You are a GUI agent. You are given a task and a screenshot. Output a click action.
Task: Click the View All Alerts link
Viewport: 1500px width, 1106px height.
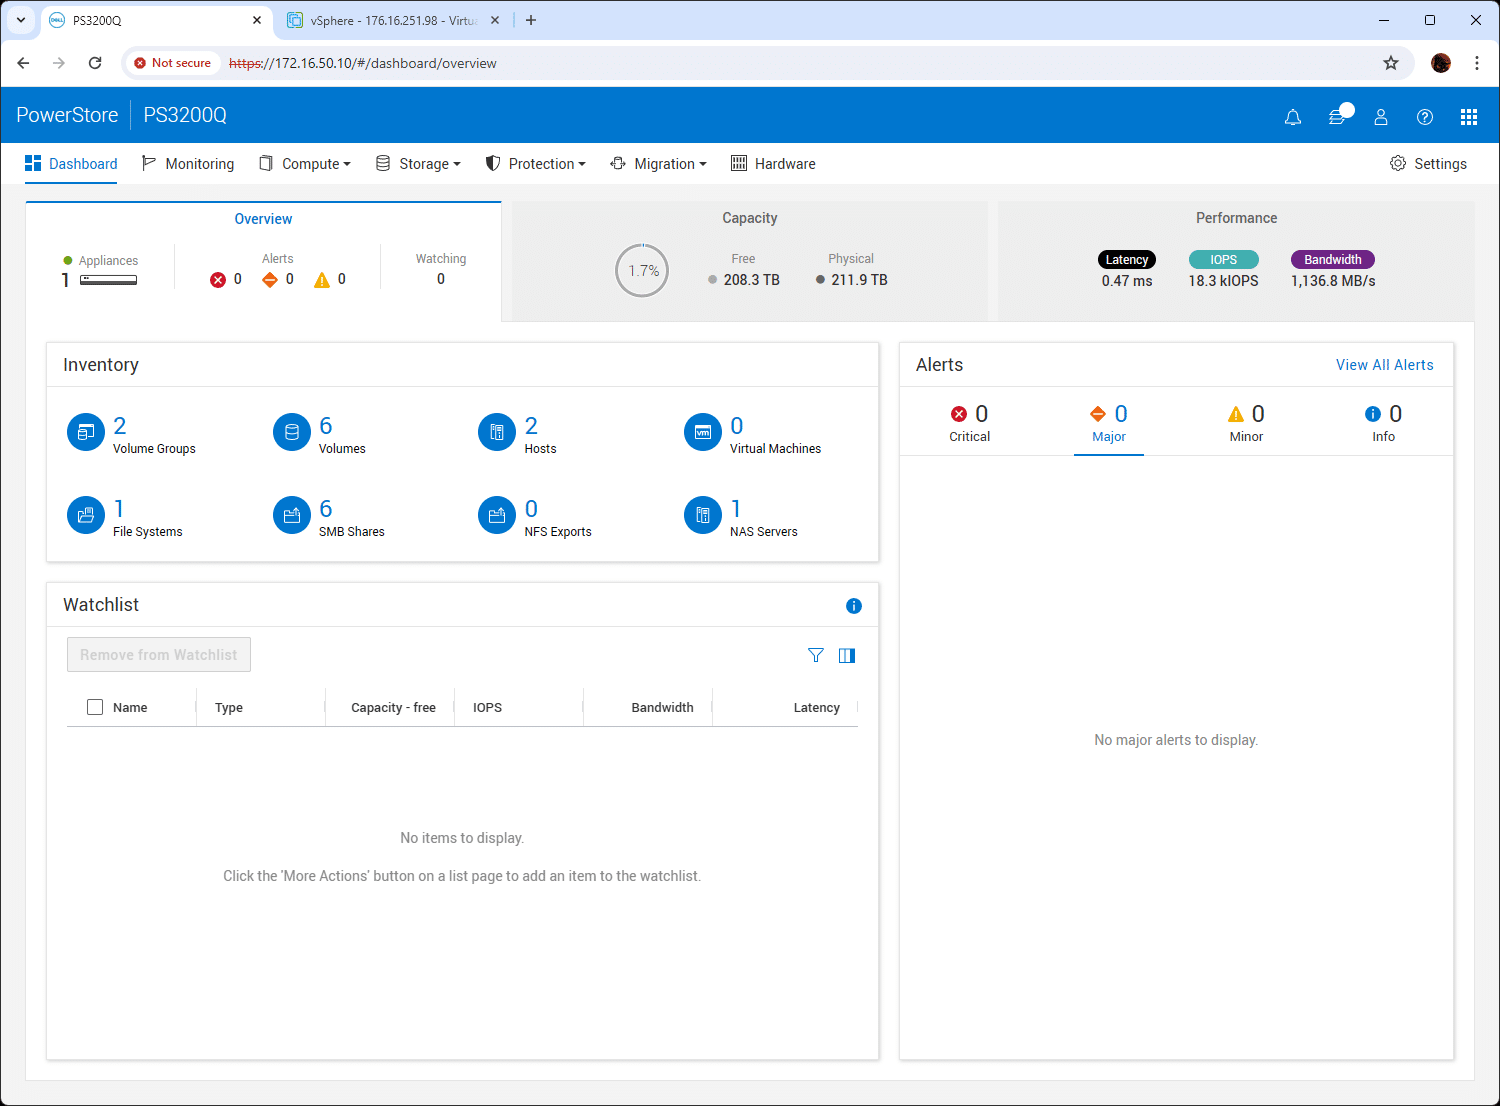point(1385,365)
